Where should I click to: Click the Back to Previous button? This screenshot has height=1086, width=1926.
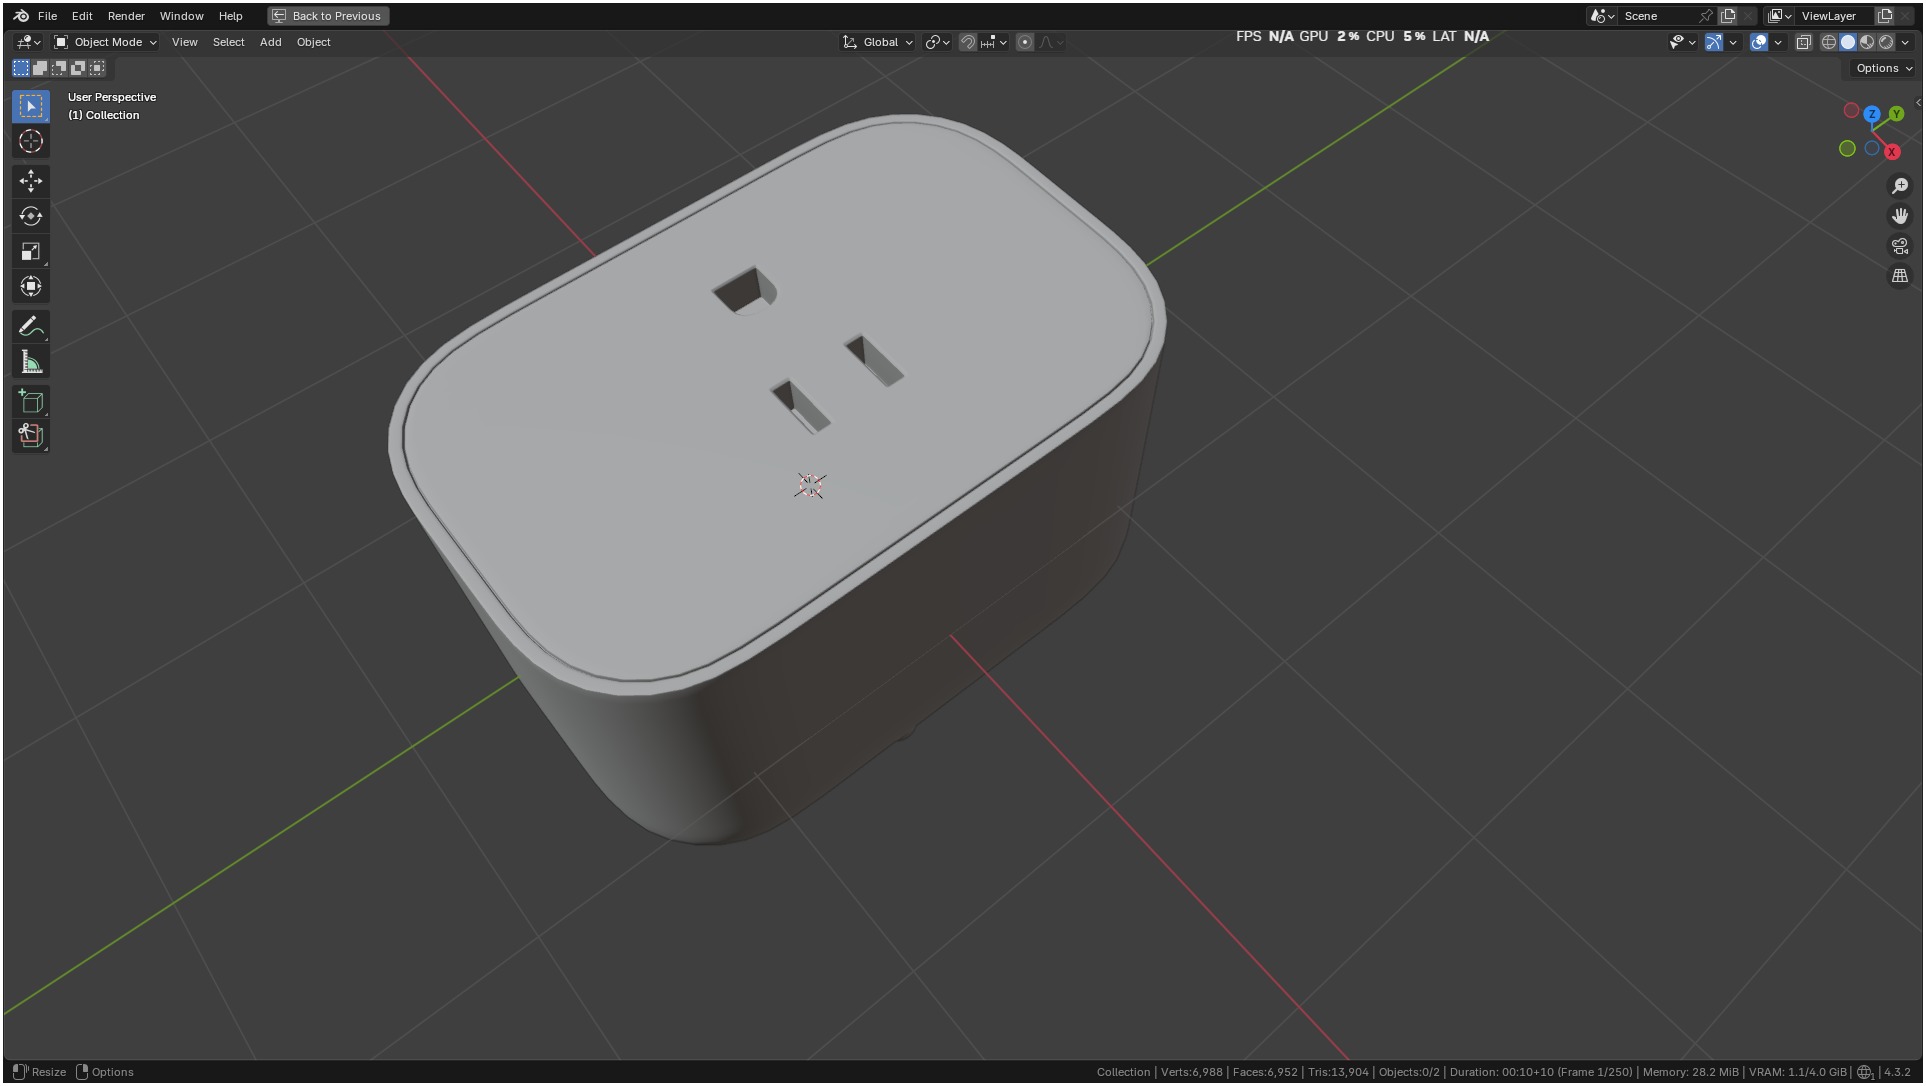pyautogui.click(x=328, y=16)
